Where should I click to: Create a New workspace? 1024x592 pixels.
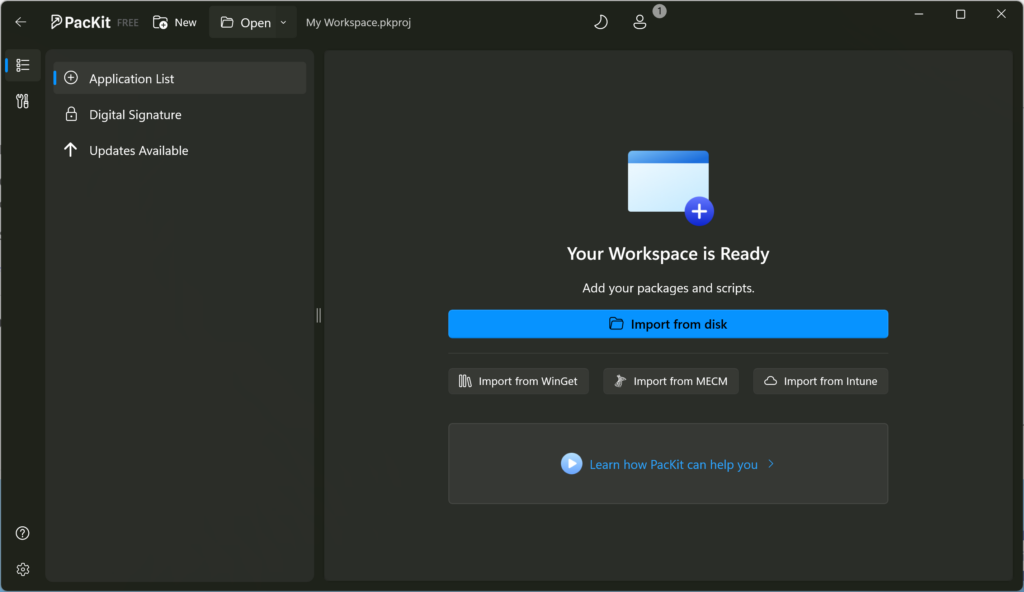click(x=174, y=22)
